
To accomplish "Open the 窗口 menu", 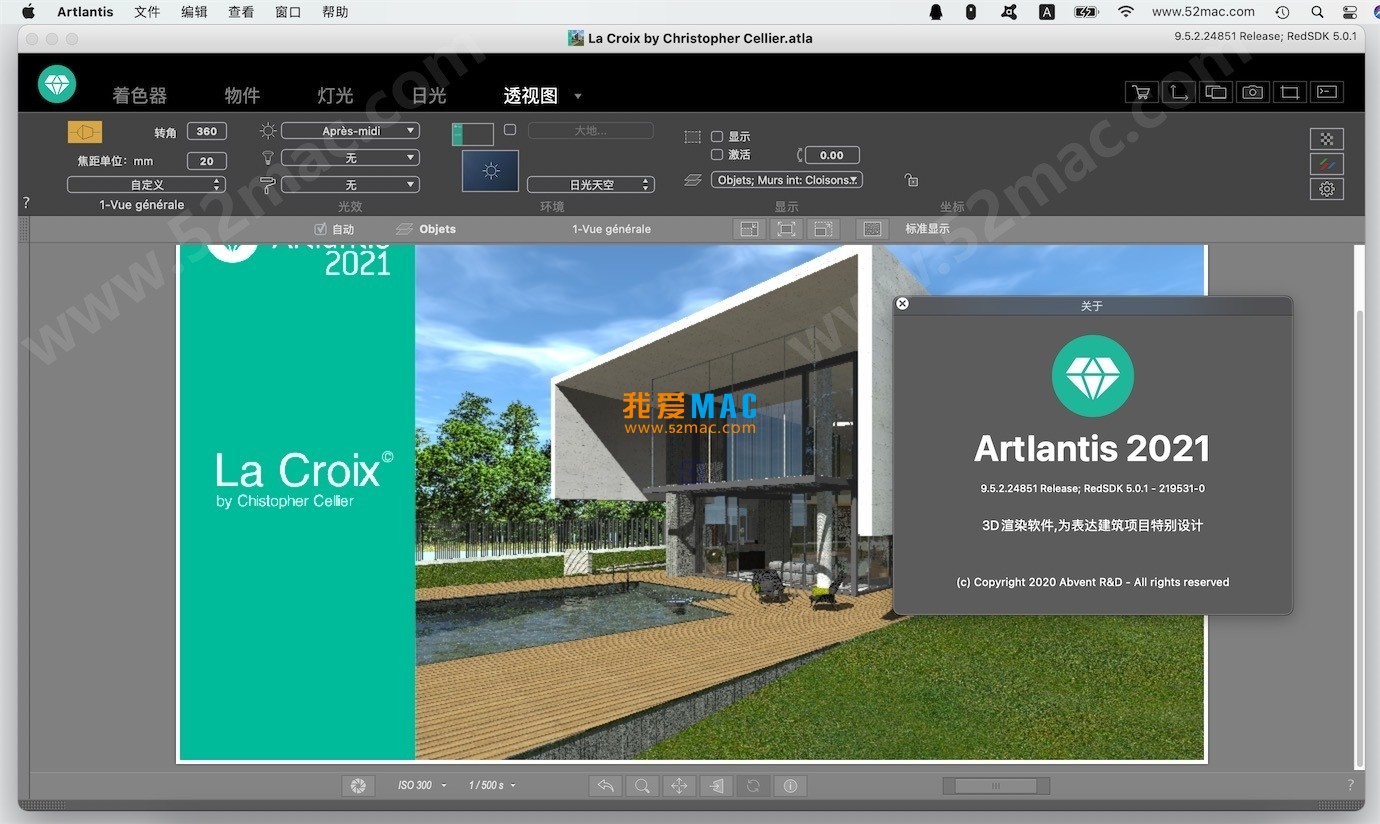I will click(x=288, y=12).
